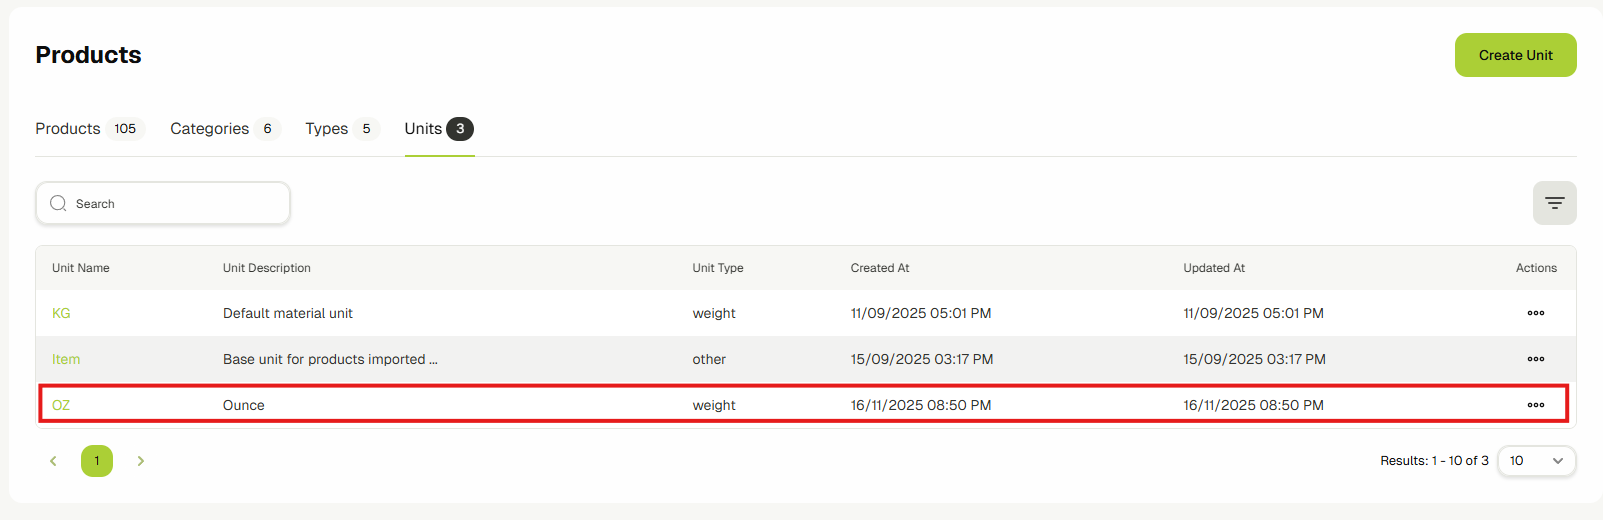Open the KG unit link

(x=61, y=313)
